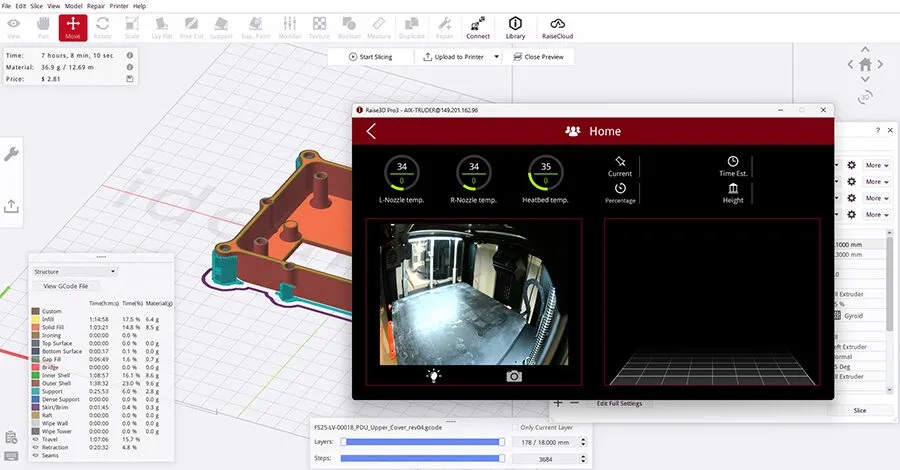Select the Move tool in toolbar
This screenshot has width=900, height=470.
(73, 27)
